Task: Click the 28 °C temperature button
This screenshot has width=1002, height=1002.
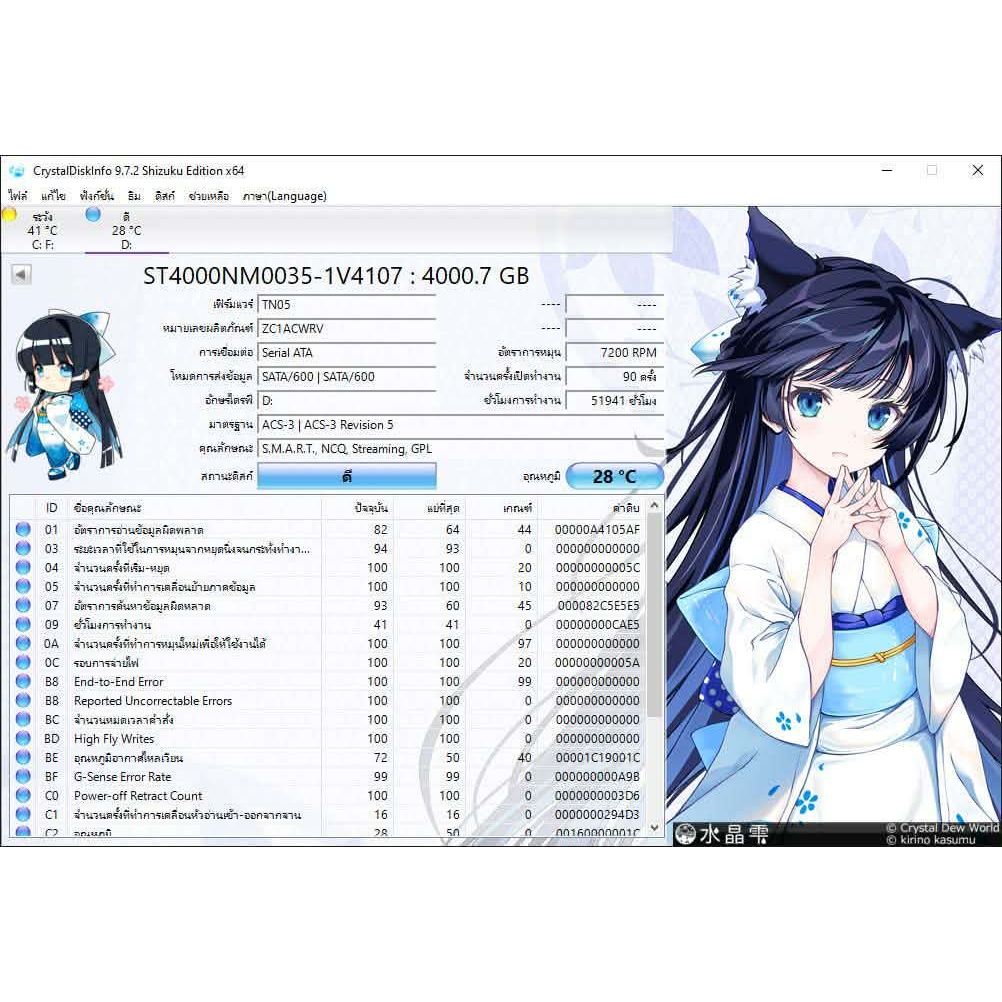Action: [614, 476]
